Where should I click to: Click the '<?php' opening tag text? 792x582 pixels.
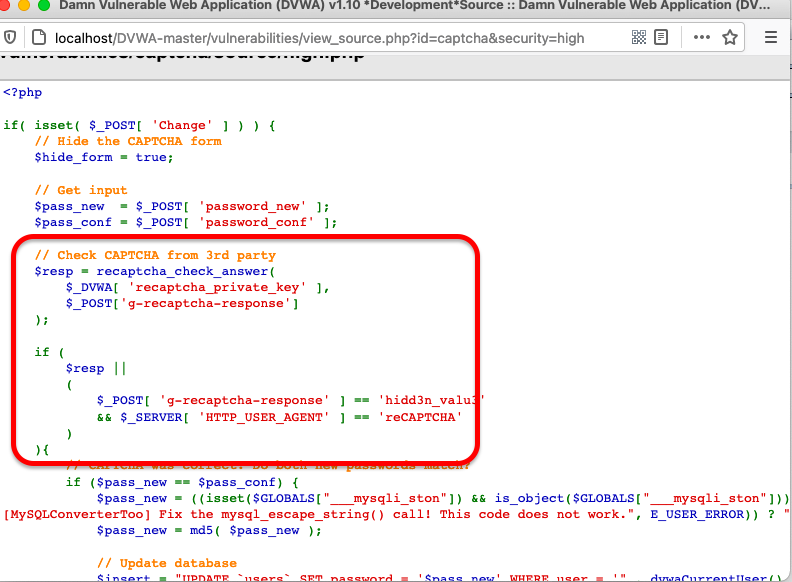click(x=23, y=92)
